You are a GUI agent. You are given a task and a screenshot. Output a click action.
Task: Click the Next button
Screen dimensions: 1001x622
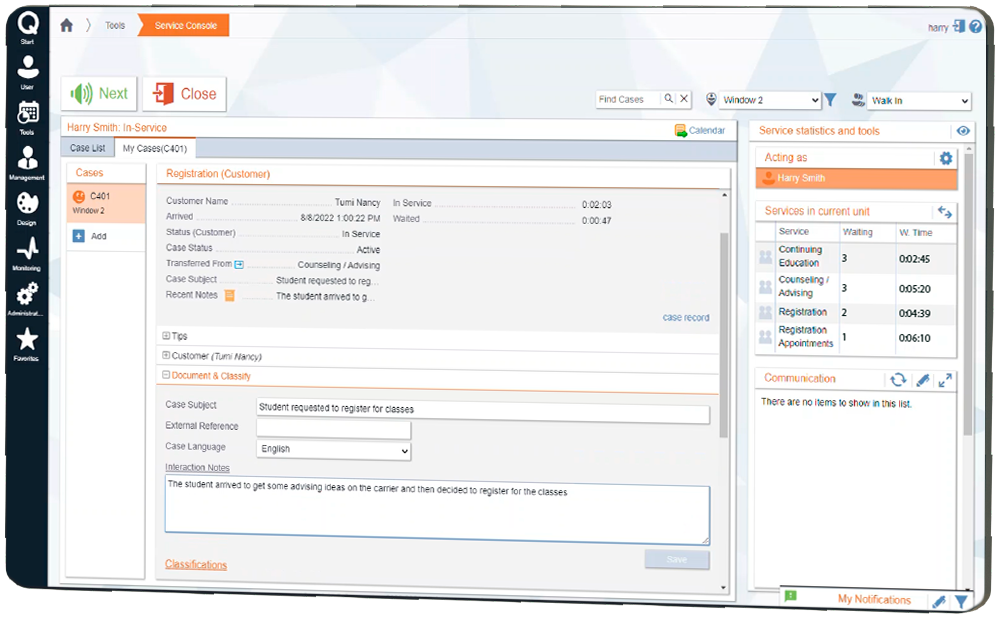coord(99,94)
